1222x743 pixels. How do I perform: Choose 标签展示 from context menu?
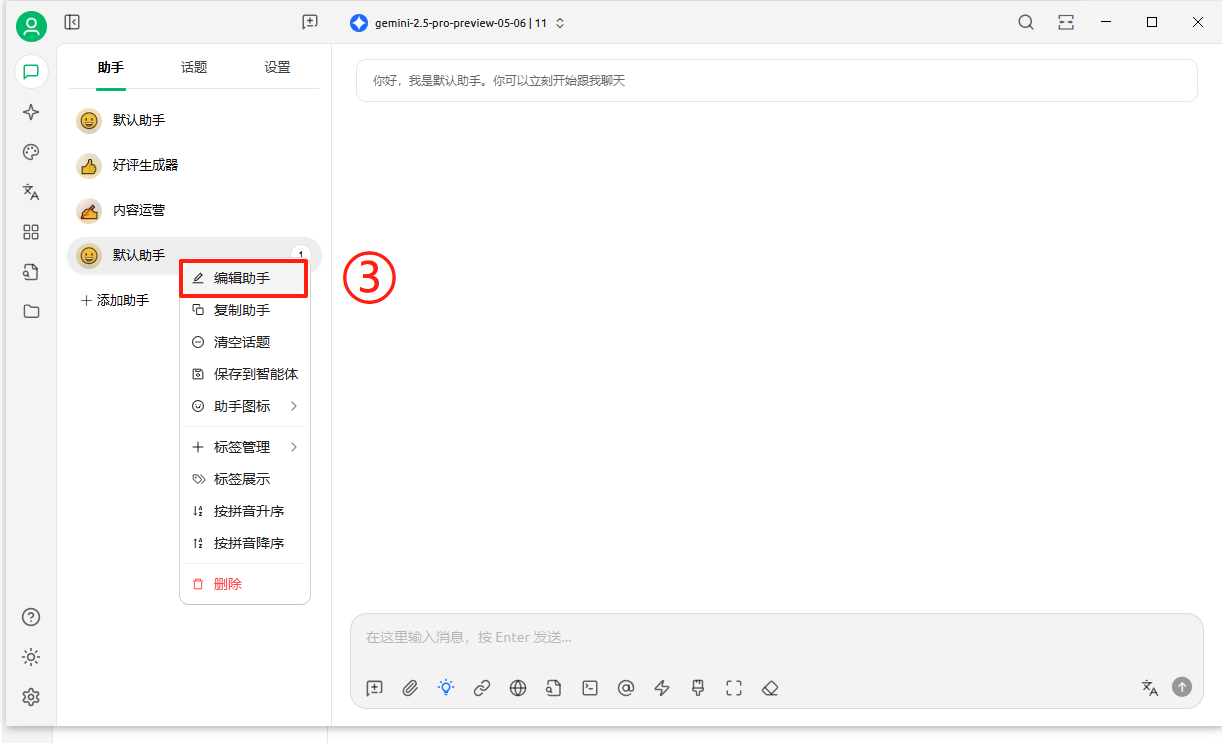[x=245, y=479]
